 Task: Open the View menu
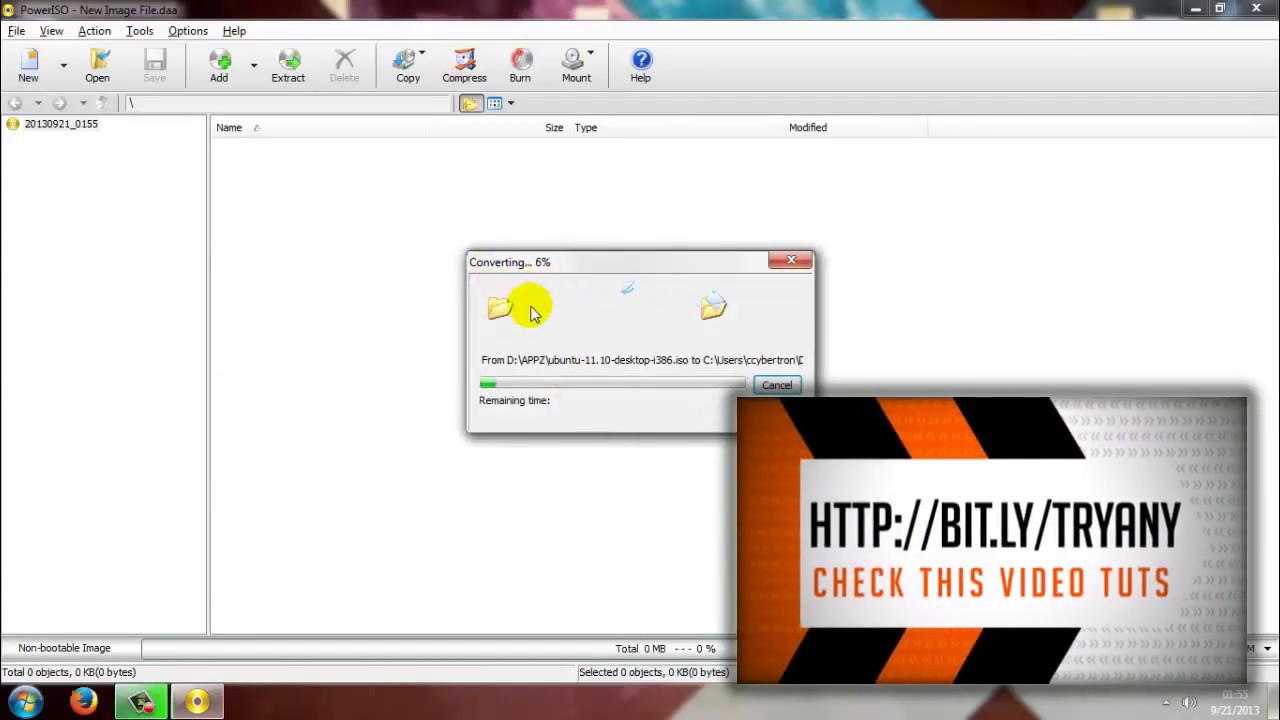[x=51, y=31]
